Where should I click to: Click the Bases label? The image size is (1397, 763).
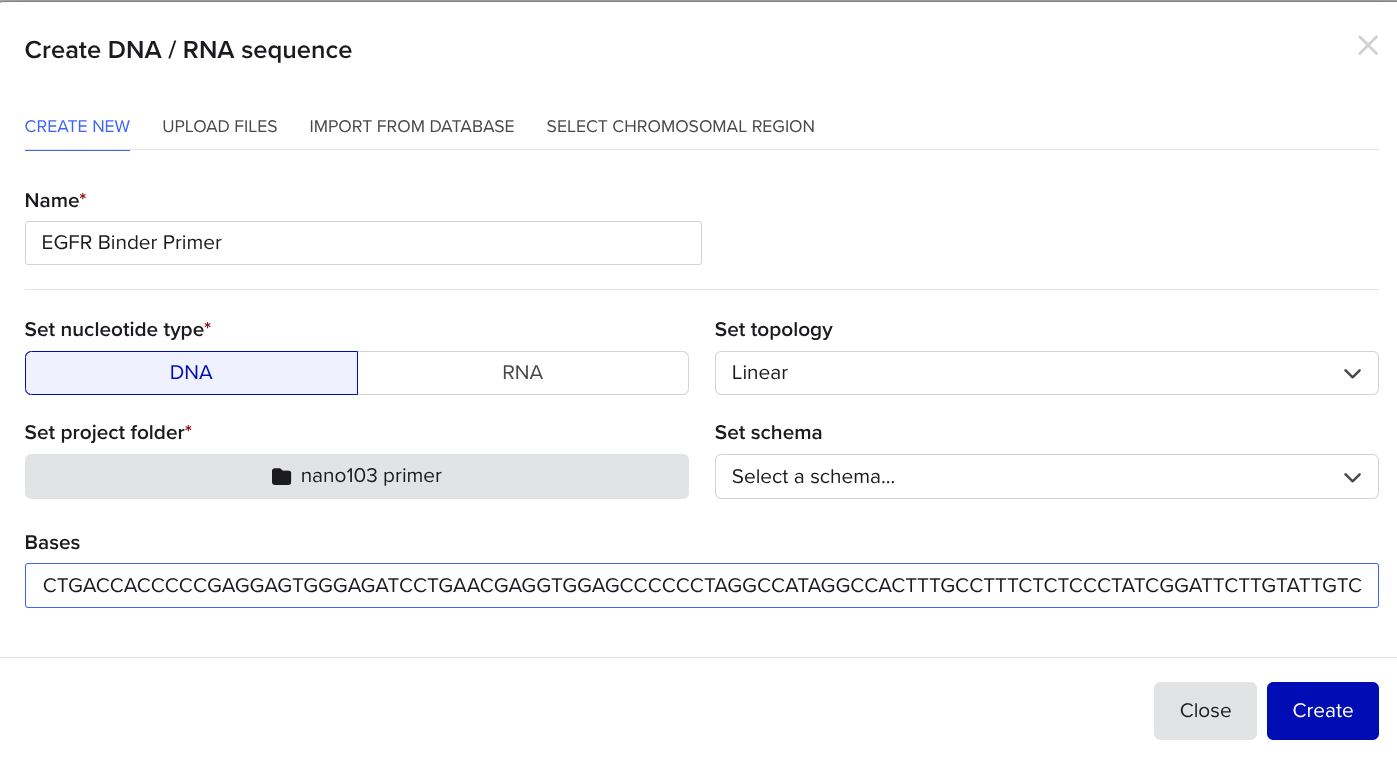coord(52,543)
